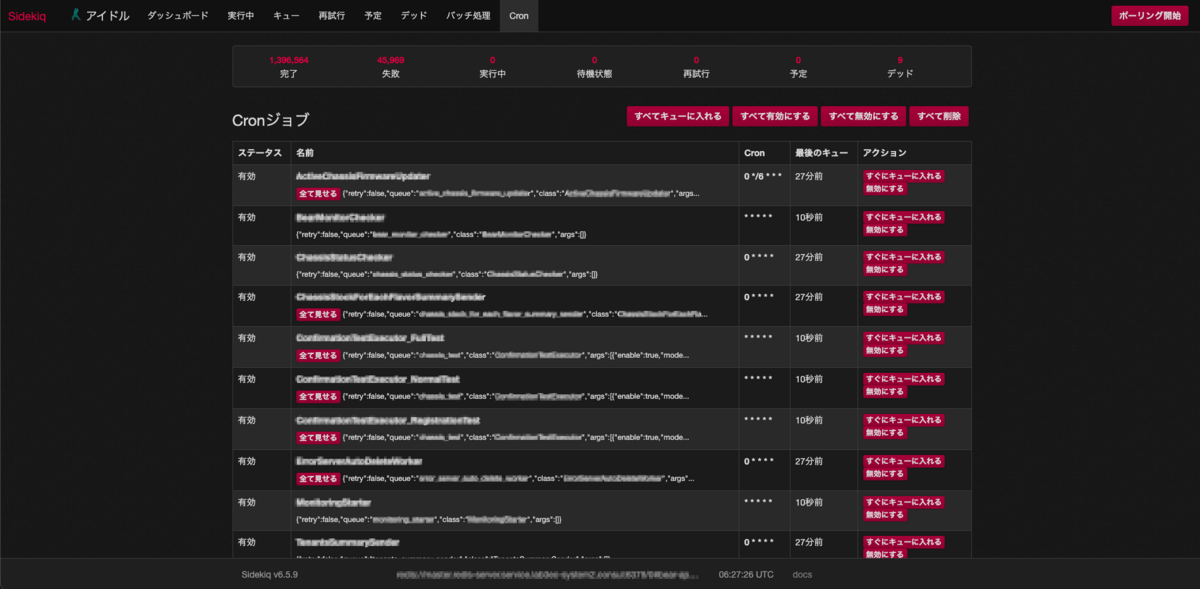Open ConfirmationTestExecutor_RegistrationTest job name
This screenshot has width=1200, height=589.
point(388,420)
